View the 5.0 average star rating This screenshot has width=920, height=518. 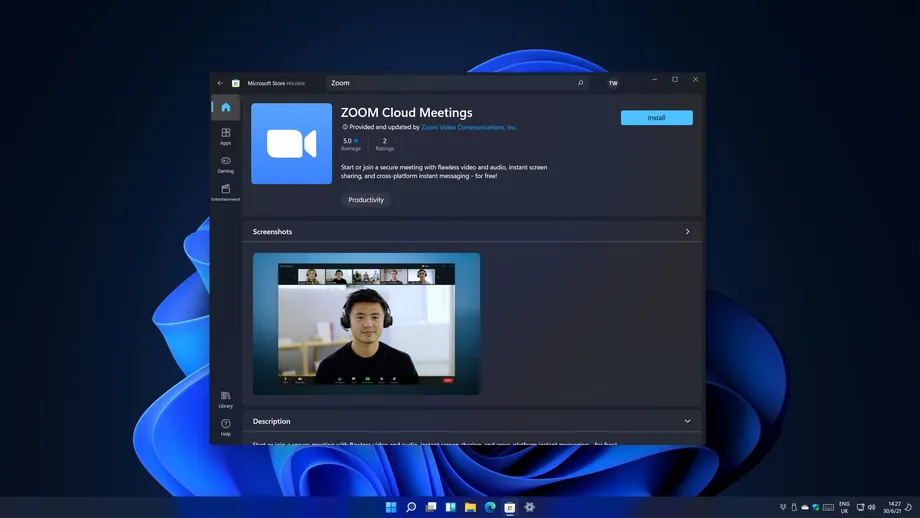350,144
